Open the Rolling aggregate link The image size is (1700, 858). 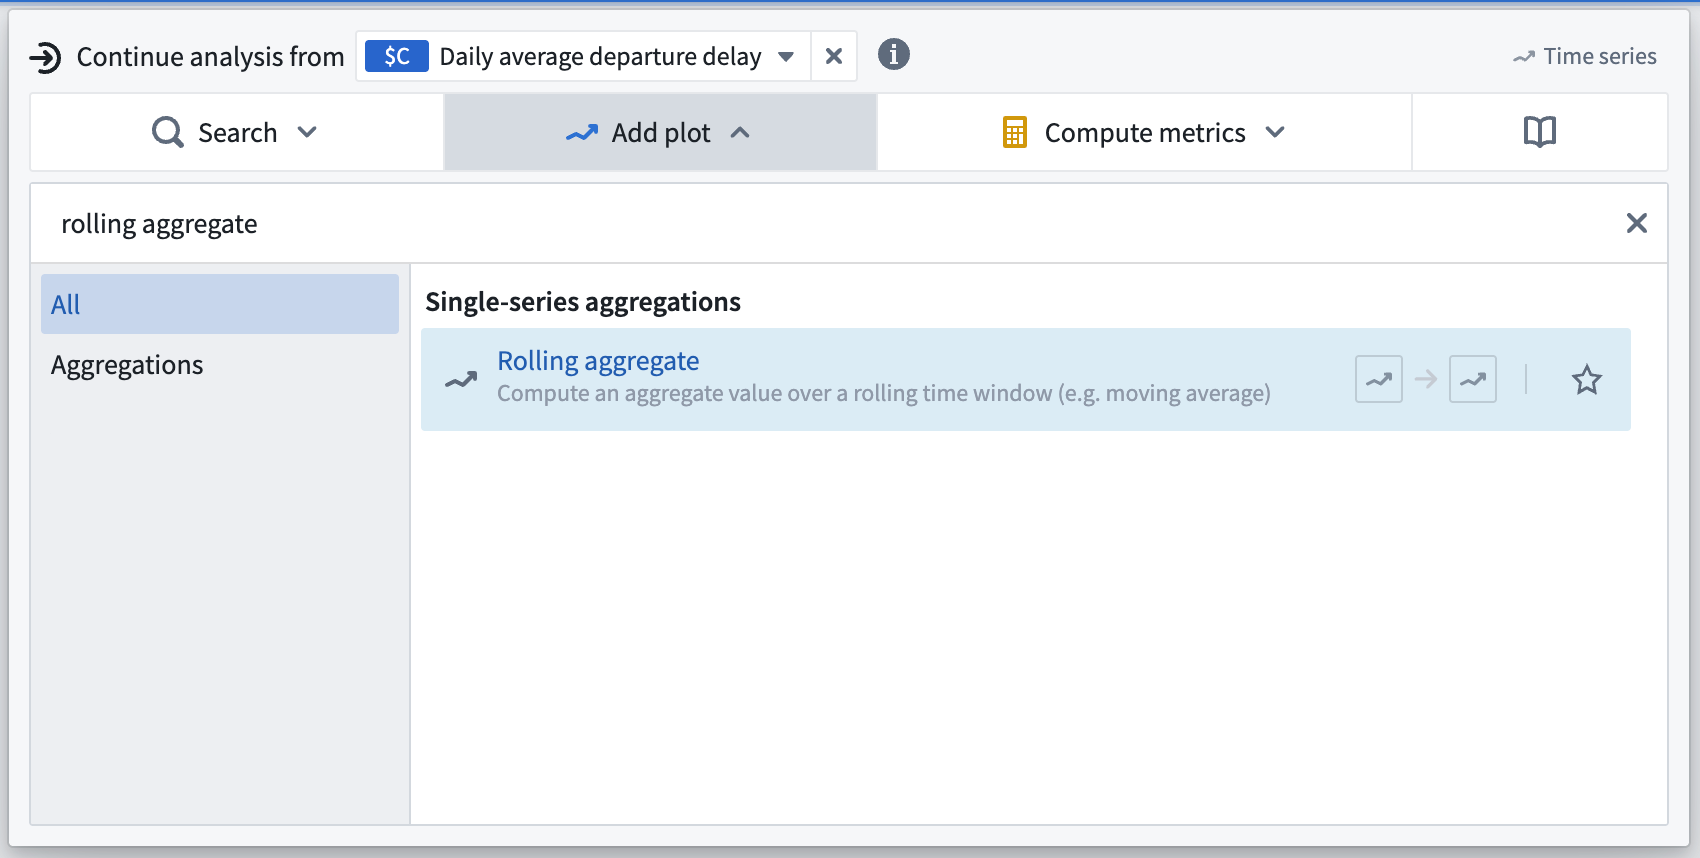tap(598, 360)
